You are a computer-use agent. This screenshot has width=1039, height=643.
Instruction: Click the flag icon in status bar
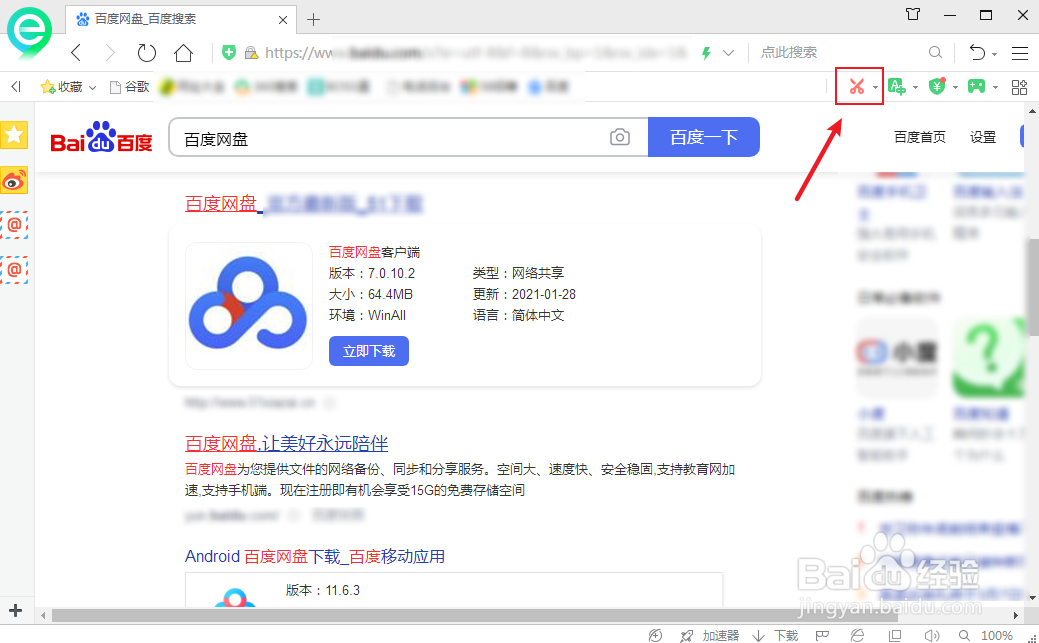[822, 636]
